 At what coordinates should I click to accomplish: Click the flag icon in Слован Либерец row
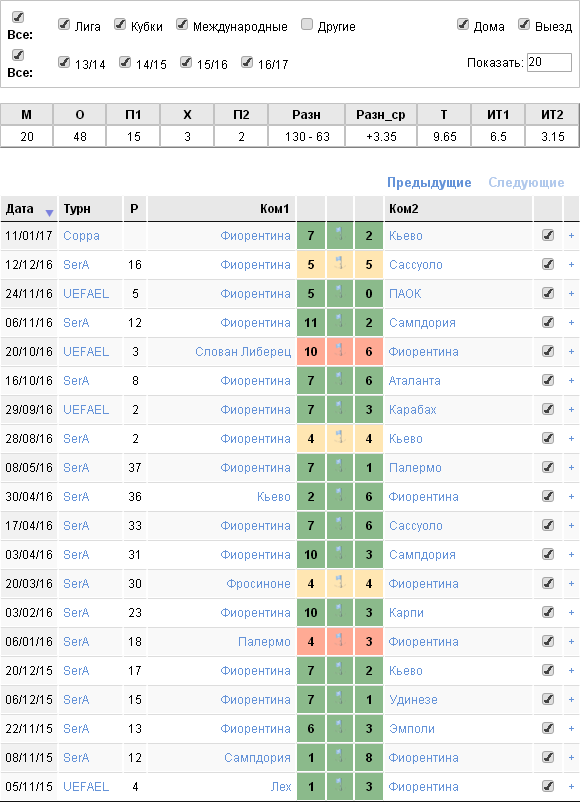tap(340, 351)
